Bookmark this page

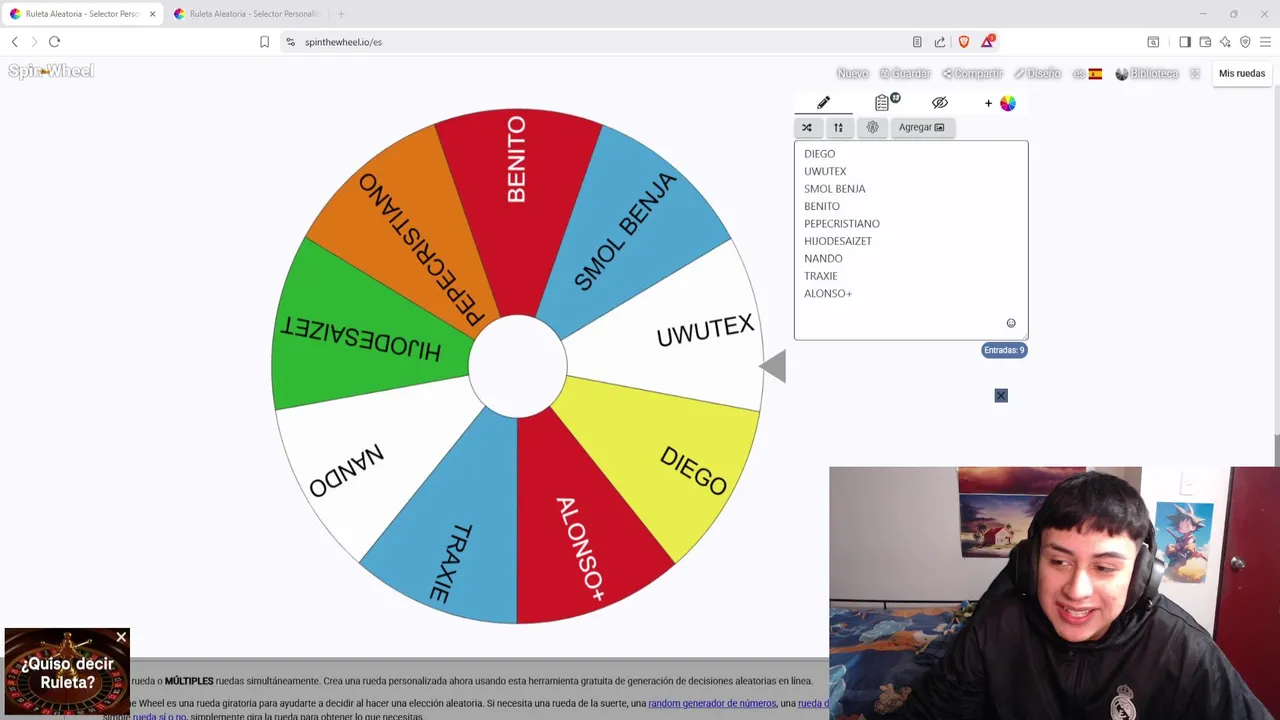pyautogui.click(x=264, y=42)
